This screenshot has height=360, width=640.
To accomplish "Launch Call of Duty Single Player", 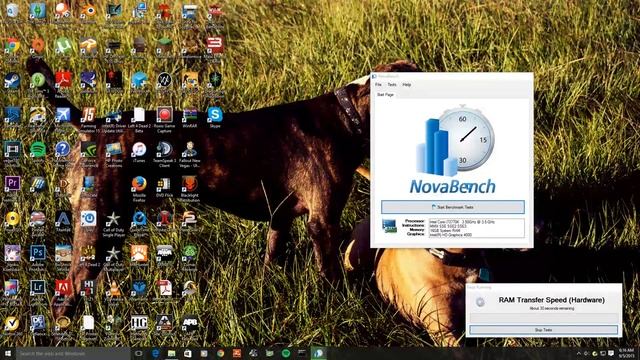I will coord(113,220).
